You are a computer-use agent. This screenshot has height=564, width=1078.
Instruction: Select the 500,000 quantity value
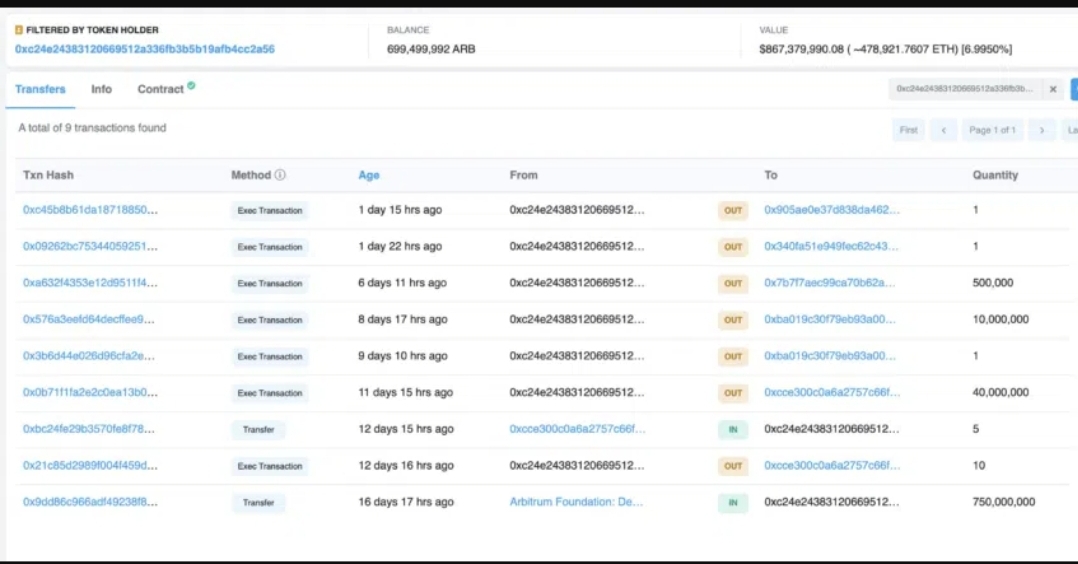pos(993,283)
